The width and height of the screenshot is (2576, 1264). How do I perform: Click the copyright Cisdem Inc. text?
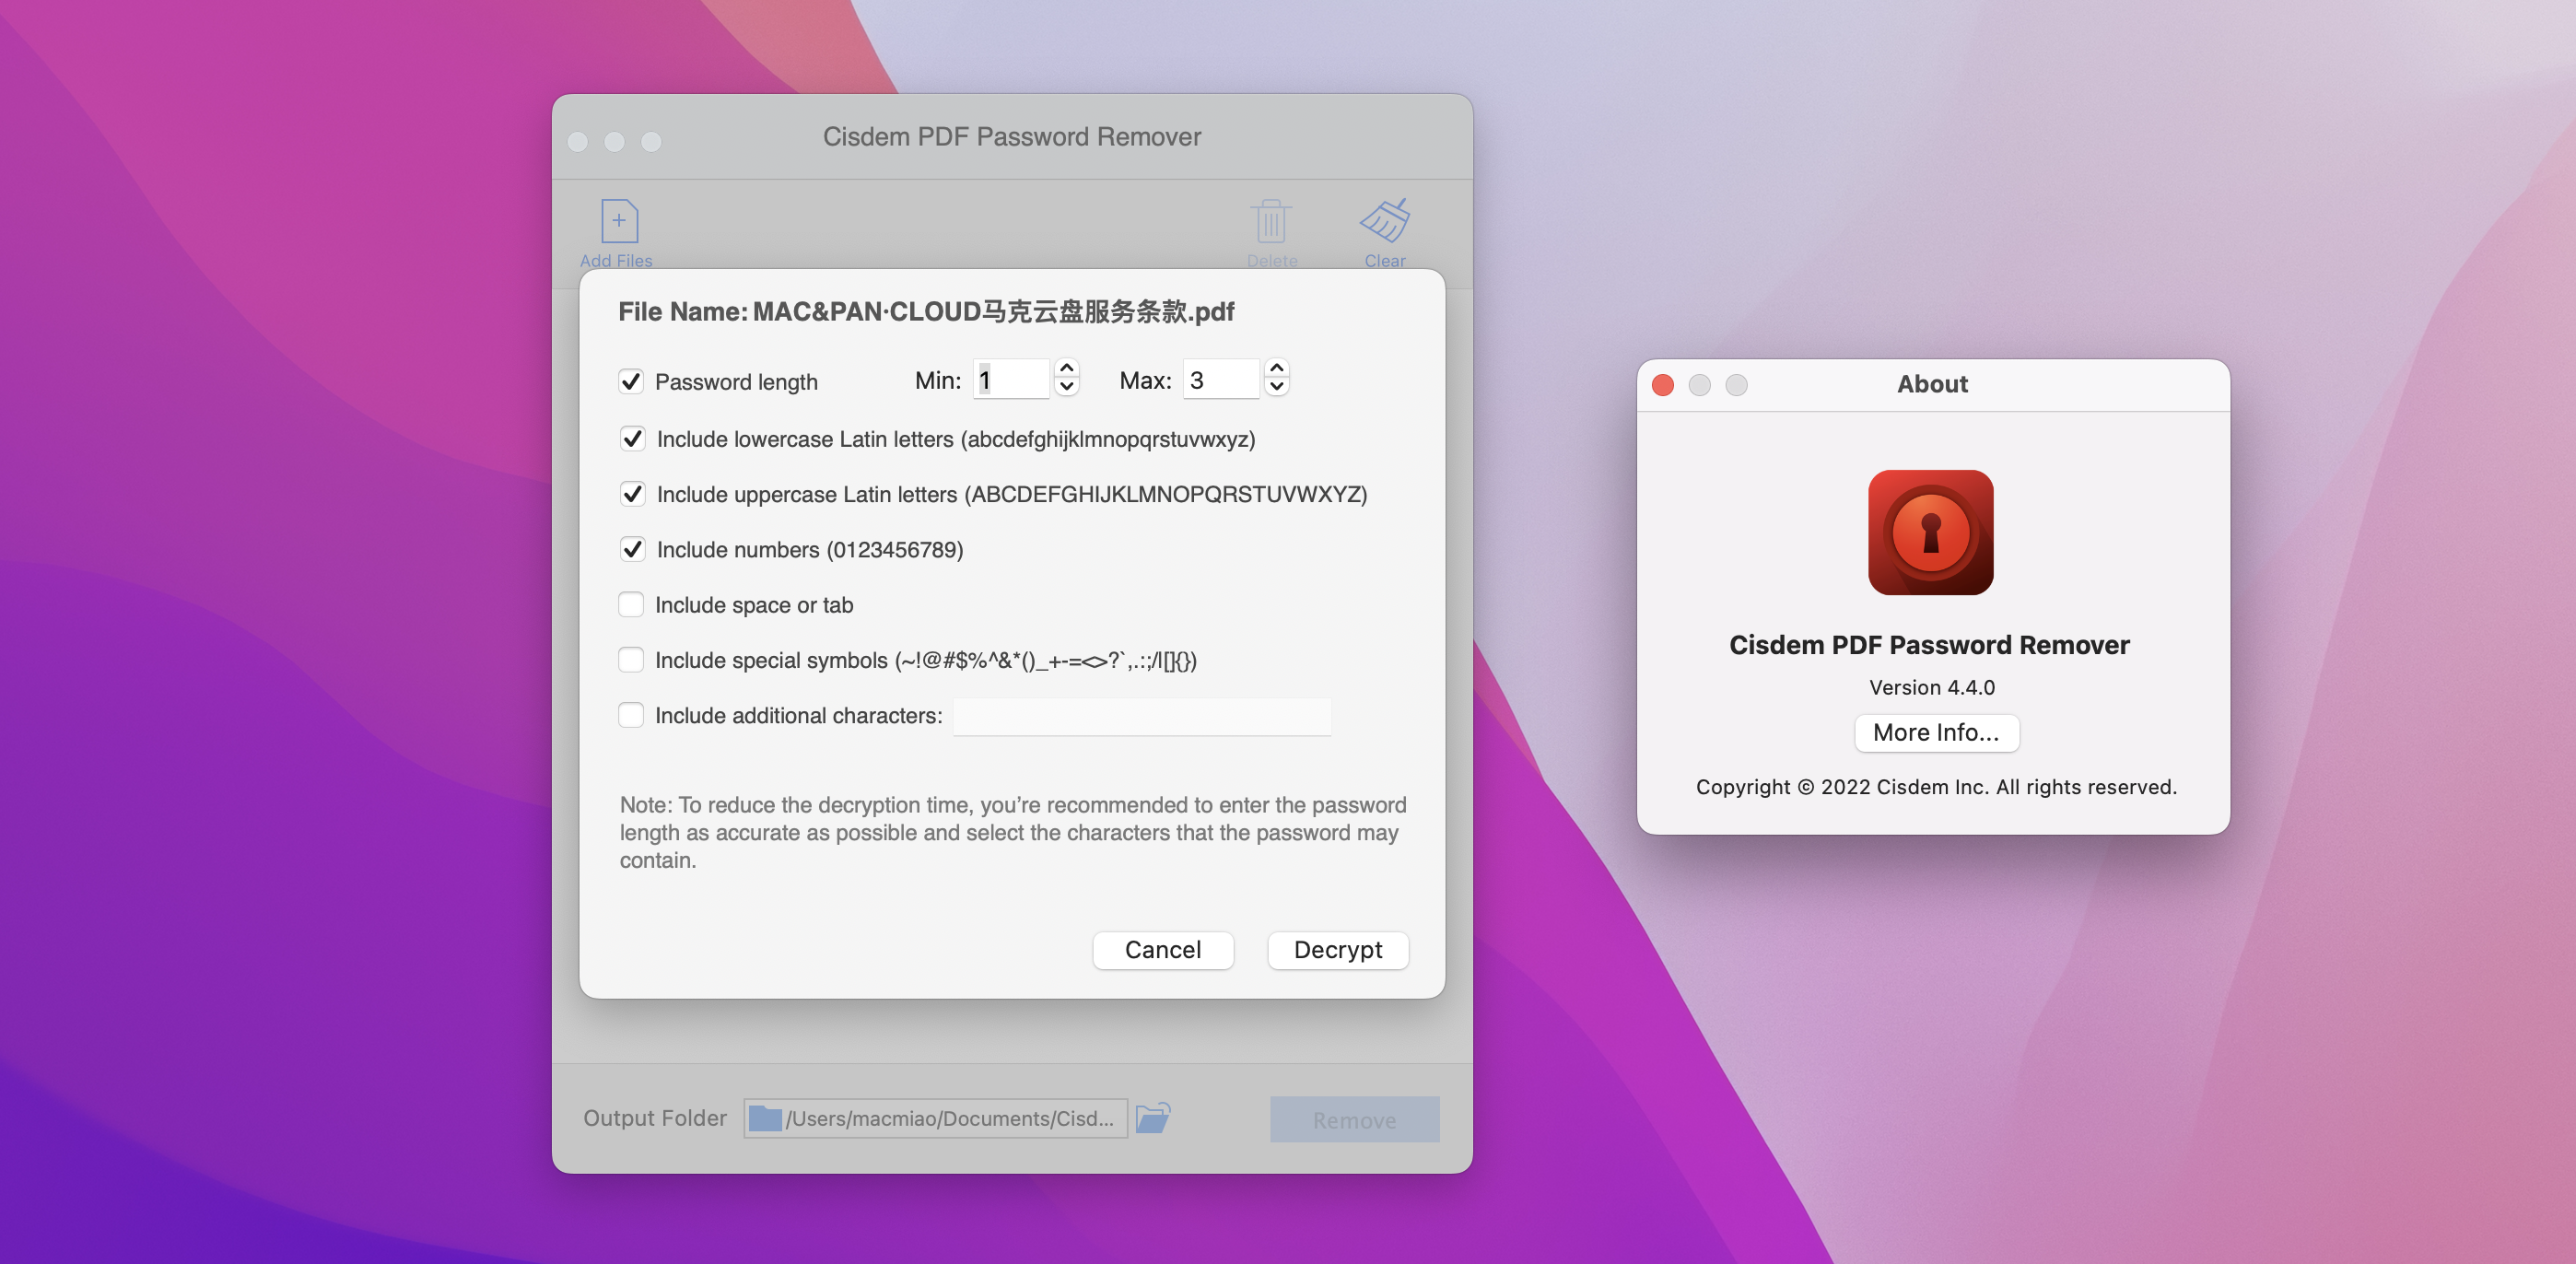click(x=1935, y=787)
